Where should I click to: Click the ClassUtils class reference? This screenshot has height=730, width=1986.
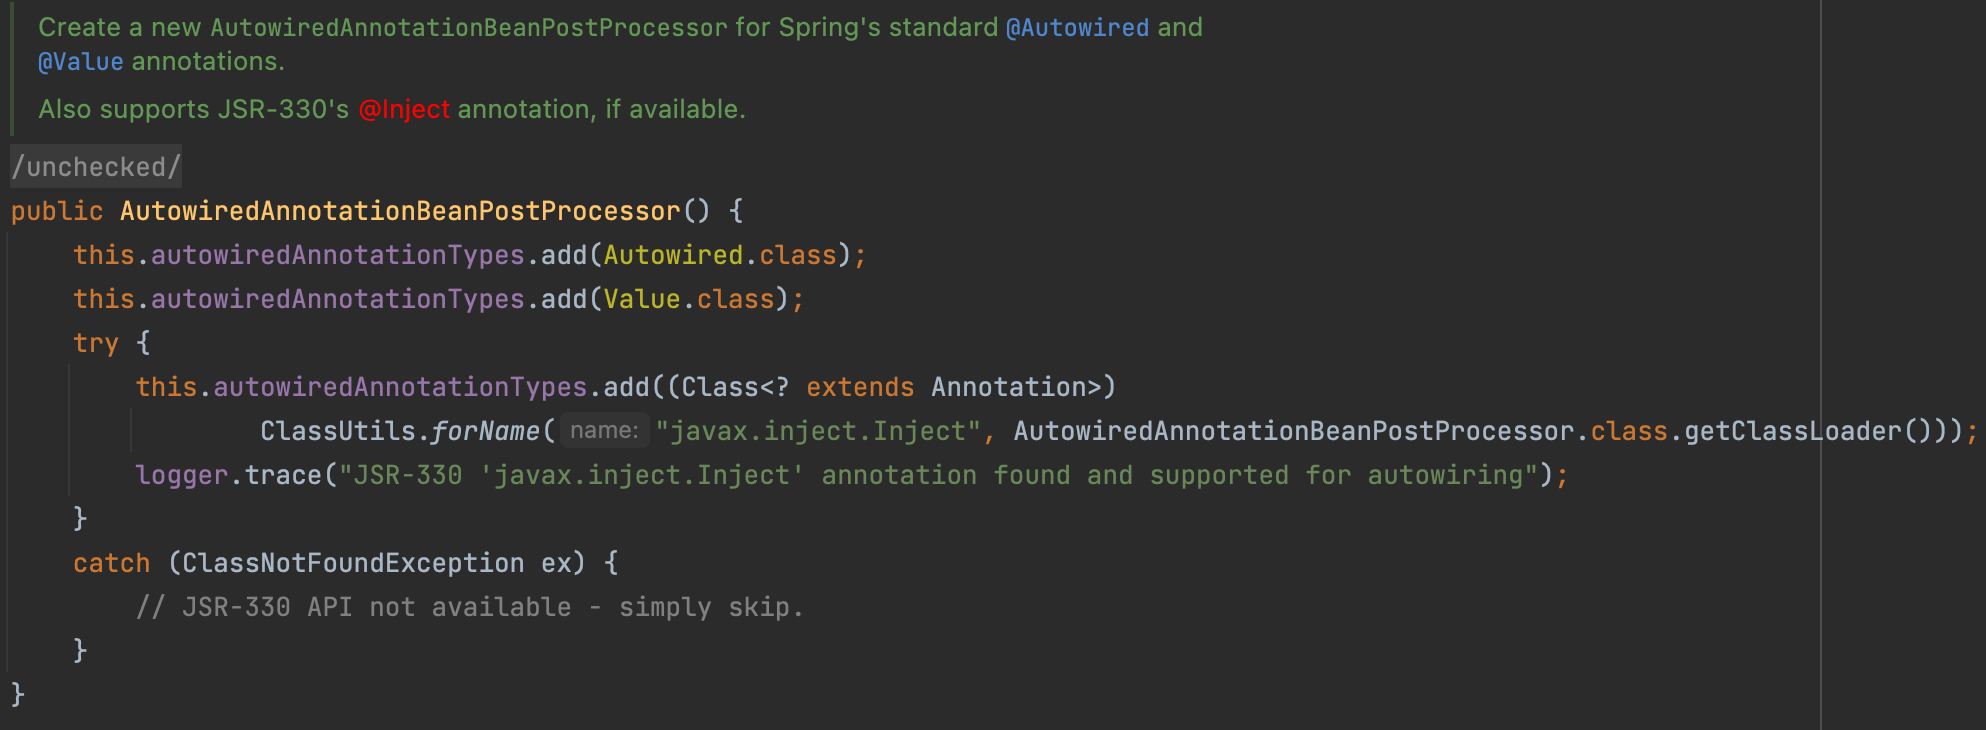click(338, 431)
